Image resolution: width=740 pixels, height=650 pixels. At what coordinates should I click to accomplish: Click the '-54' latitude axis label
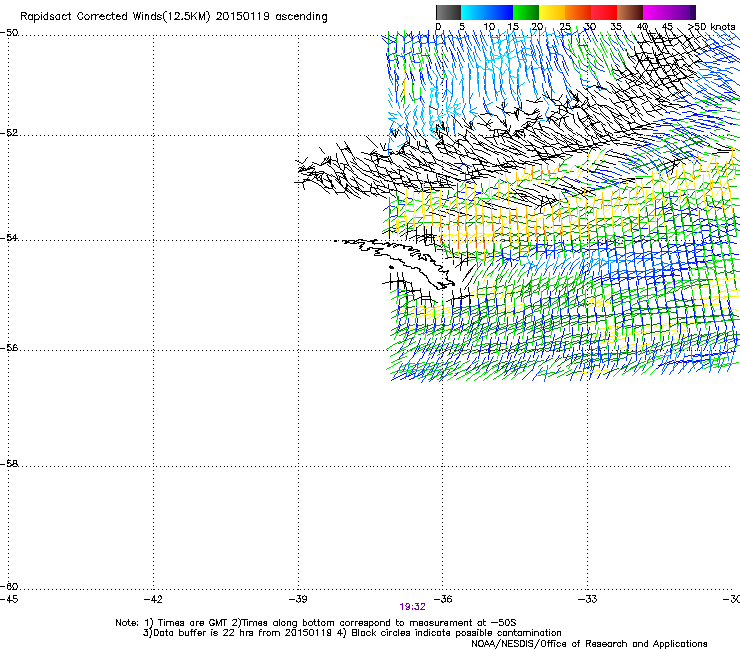[x=9, y=237]
